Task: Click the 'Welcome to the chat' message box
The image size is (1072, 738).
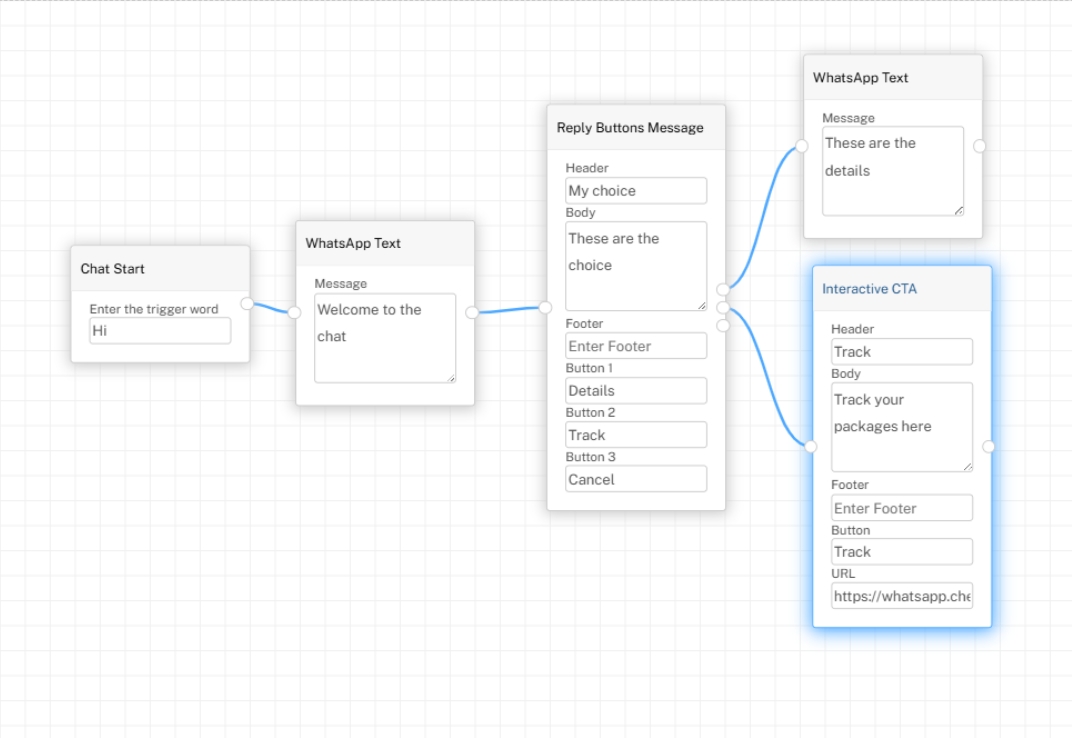Action: pos(384,337)
